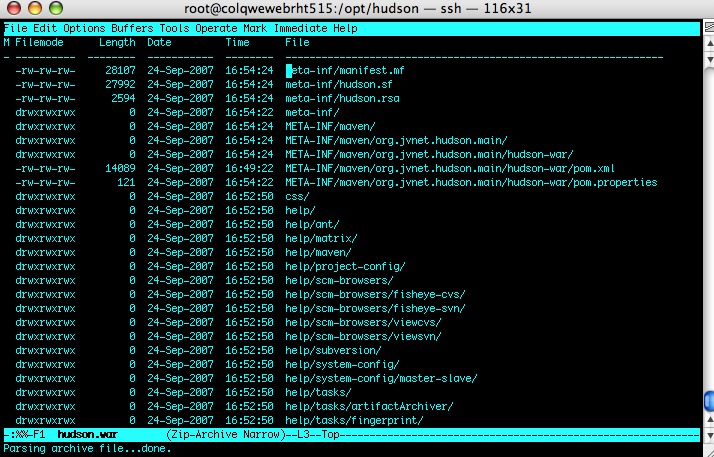Select the hudson-war/pom.xml entry

pyautogui.click(x=450, y=168)
